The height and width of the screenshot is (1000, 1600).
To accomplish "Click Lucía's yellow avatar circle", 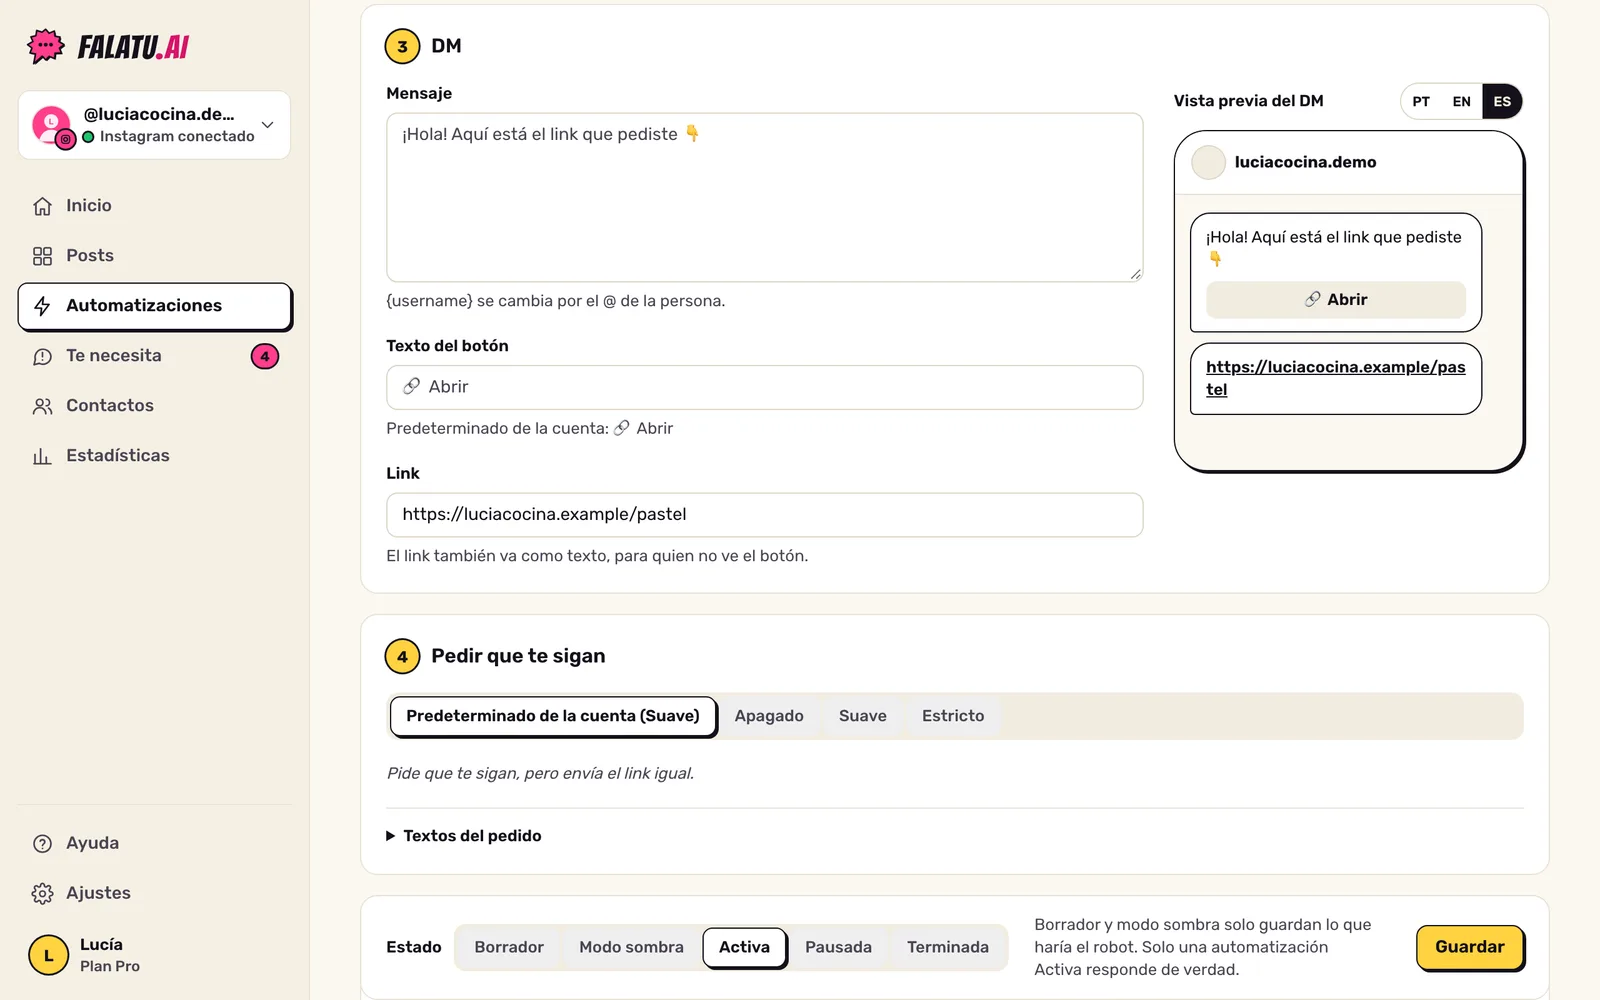I will [x=48, y=955].
